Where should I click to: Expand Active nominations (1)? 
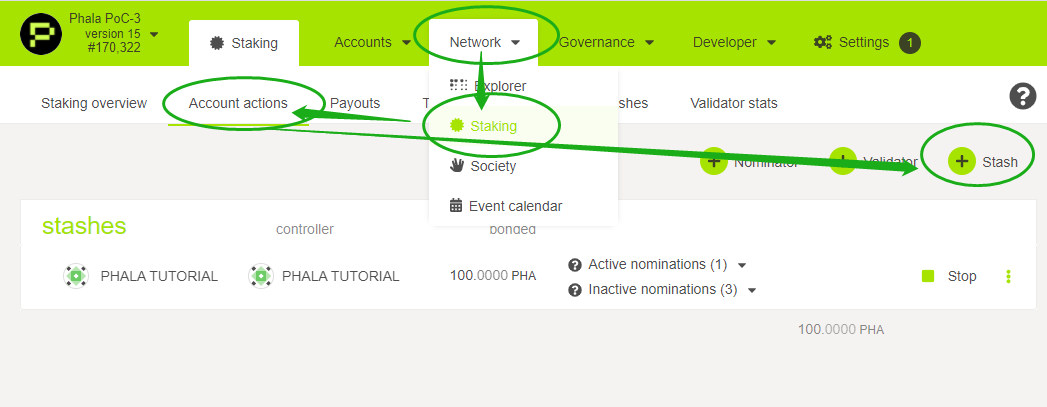pos(742,265)
